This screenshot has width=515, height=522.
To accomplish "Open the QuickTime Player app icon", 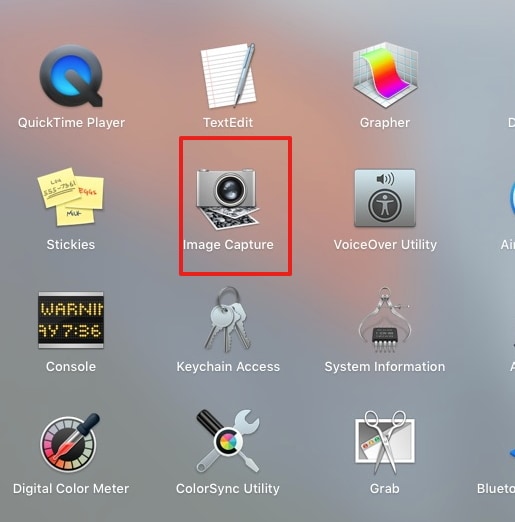I will point(71,76).
